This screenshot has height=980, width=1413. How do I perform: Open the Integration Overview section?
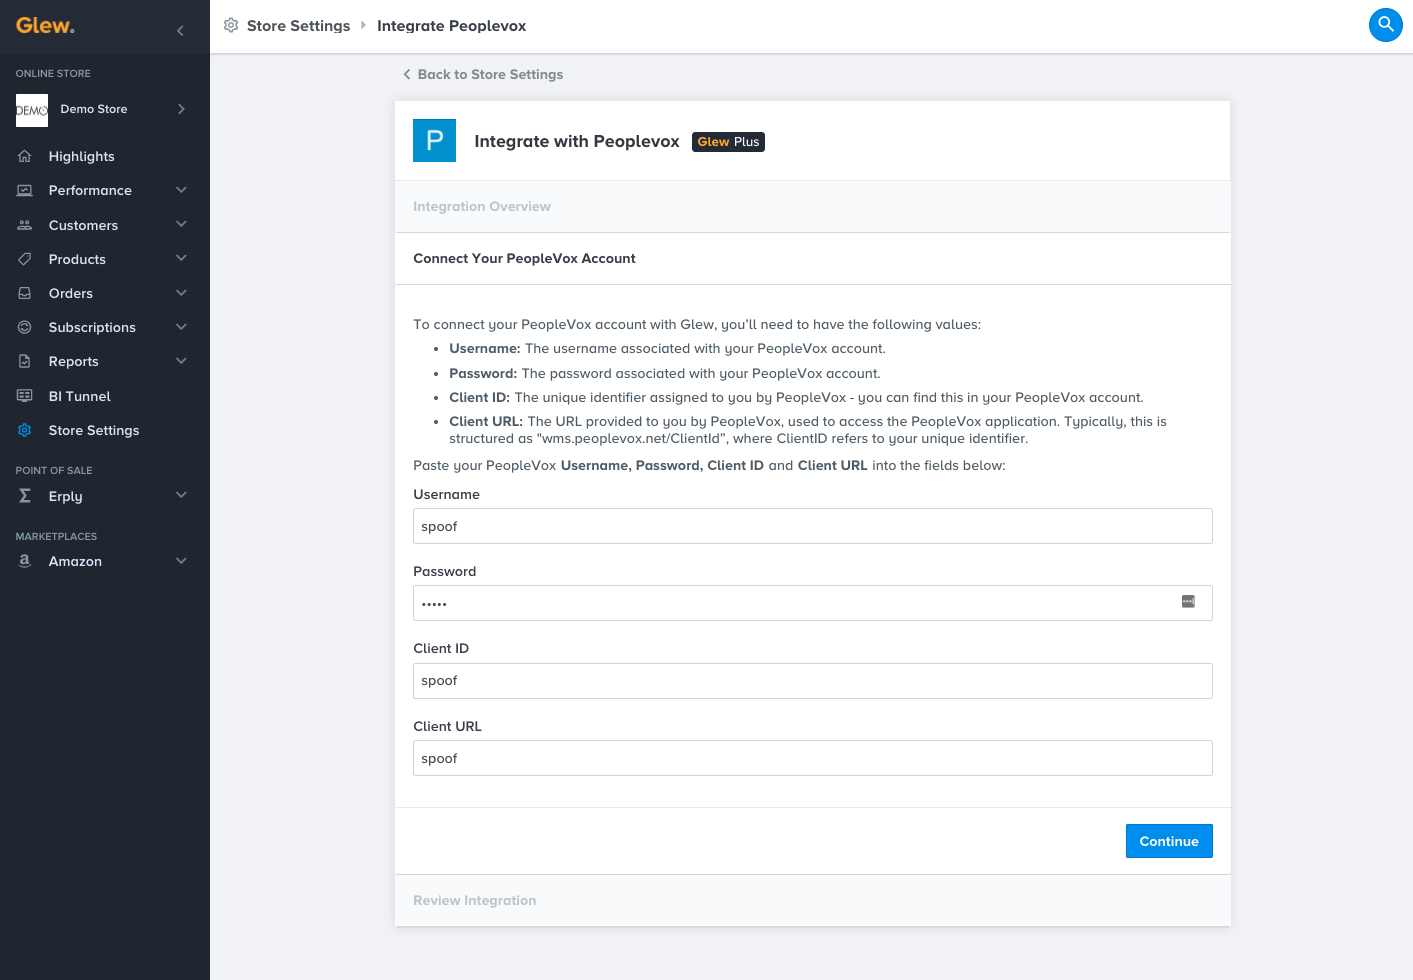(x=812, y=207)
